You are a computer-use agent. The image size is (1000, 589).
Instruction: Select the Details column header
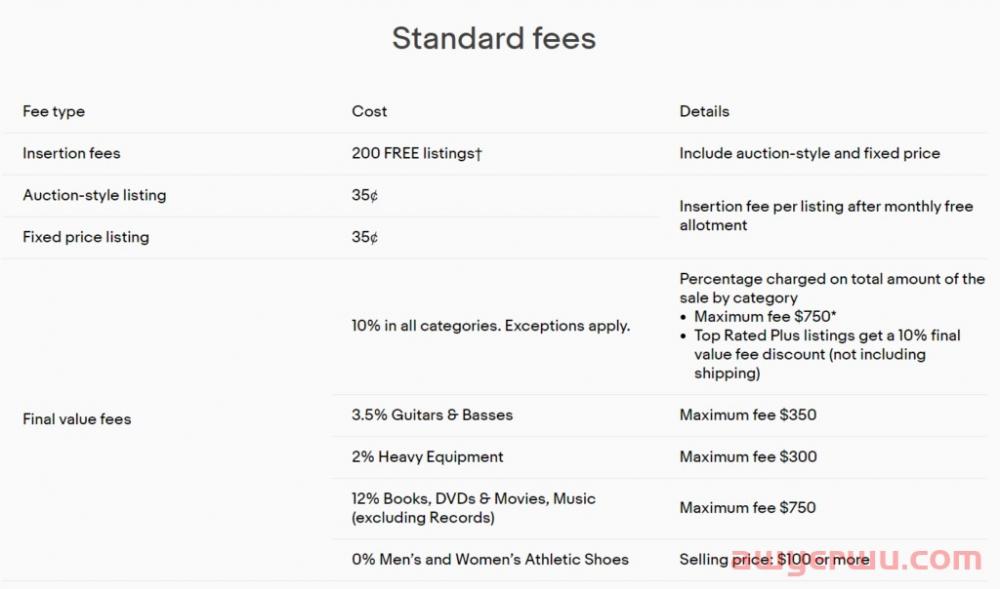point(704,111)
